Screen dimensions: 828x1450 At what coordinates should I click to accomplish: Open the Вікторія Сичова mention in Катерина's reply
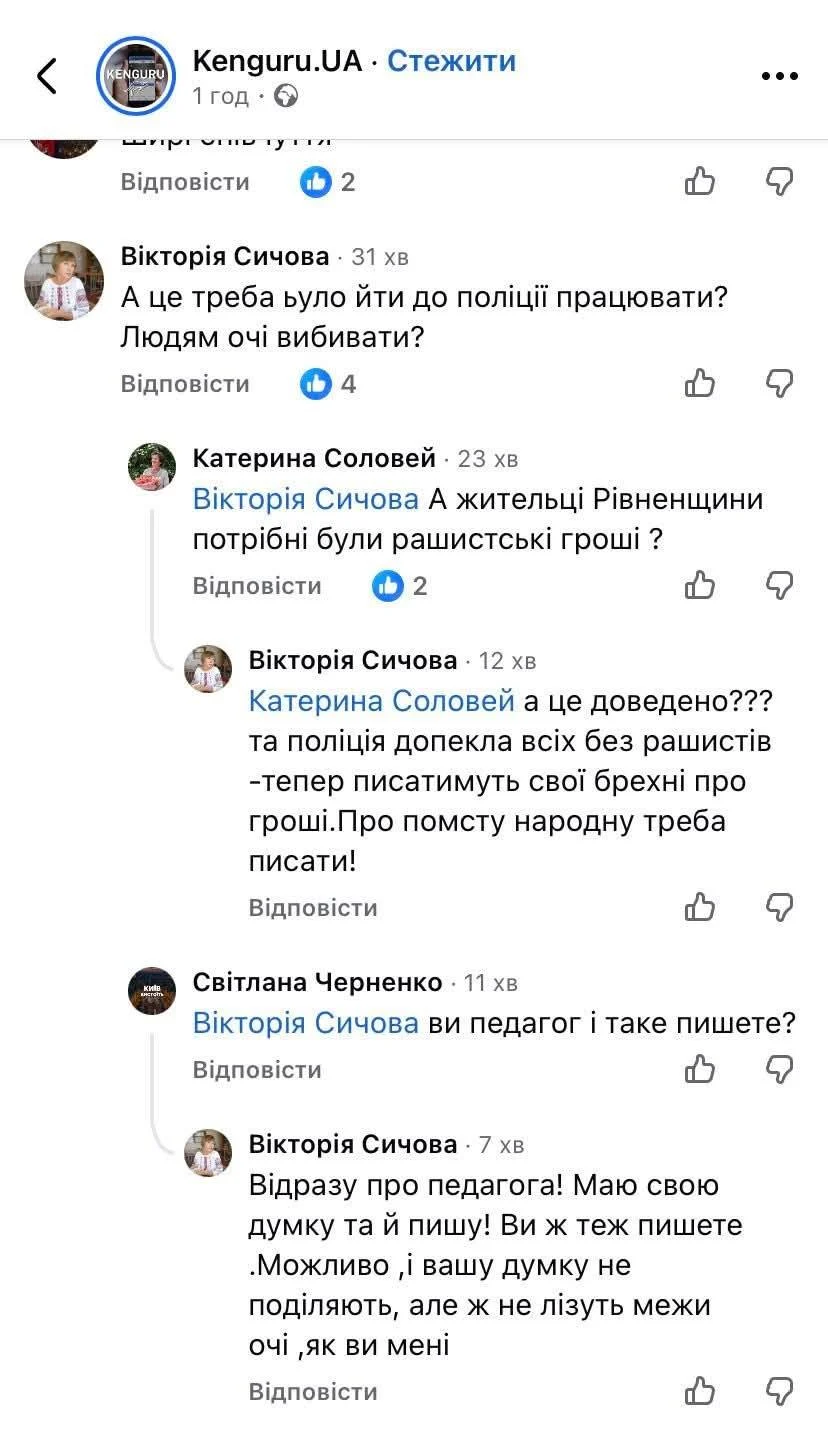pyautogui.click(x=305, y=498)
